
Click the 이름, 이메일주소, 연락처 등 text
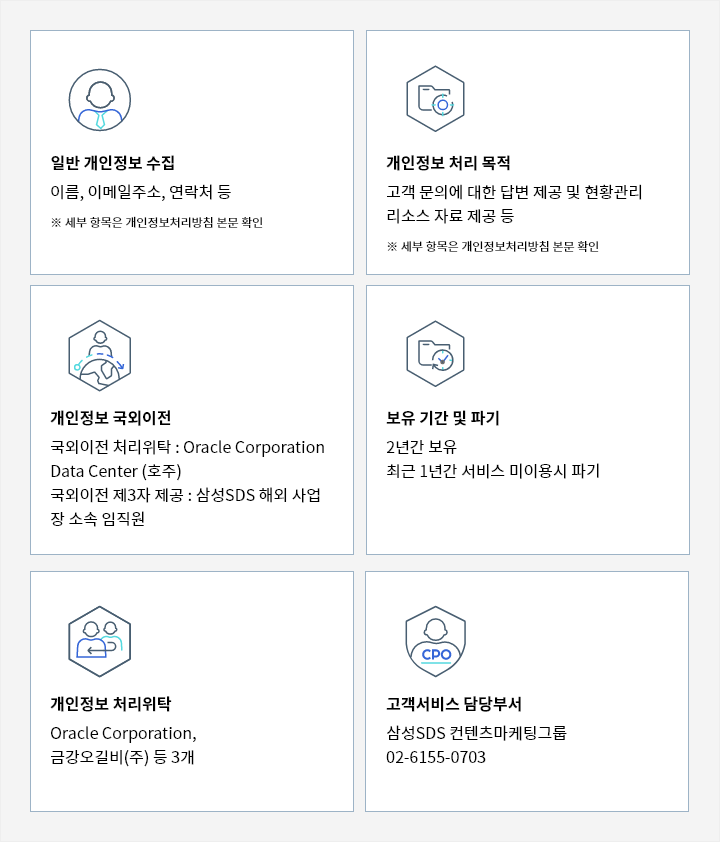pyautogui.click(x=141, y=192)
